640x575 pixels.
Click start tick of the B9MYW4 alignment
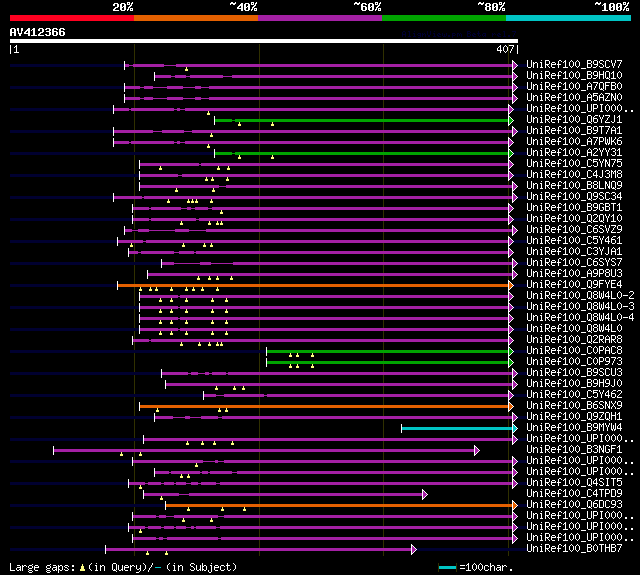(402, 428)
